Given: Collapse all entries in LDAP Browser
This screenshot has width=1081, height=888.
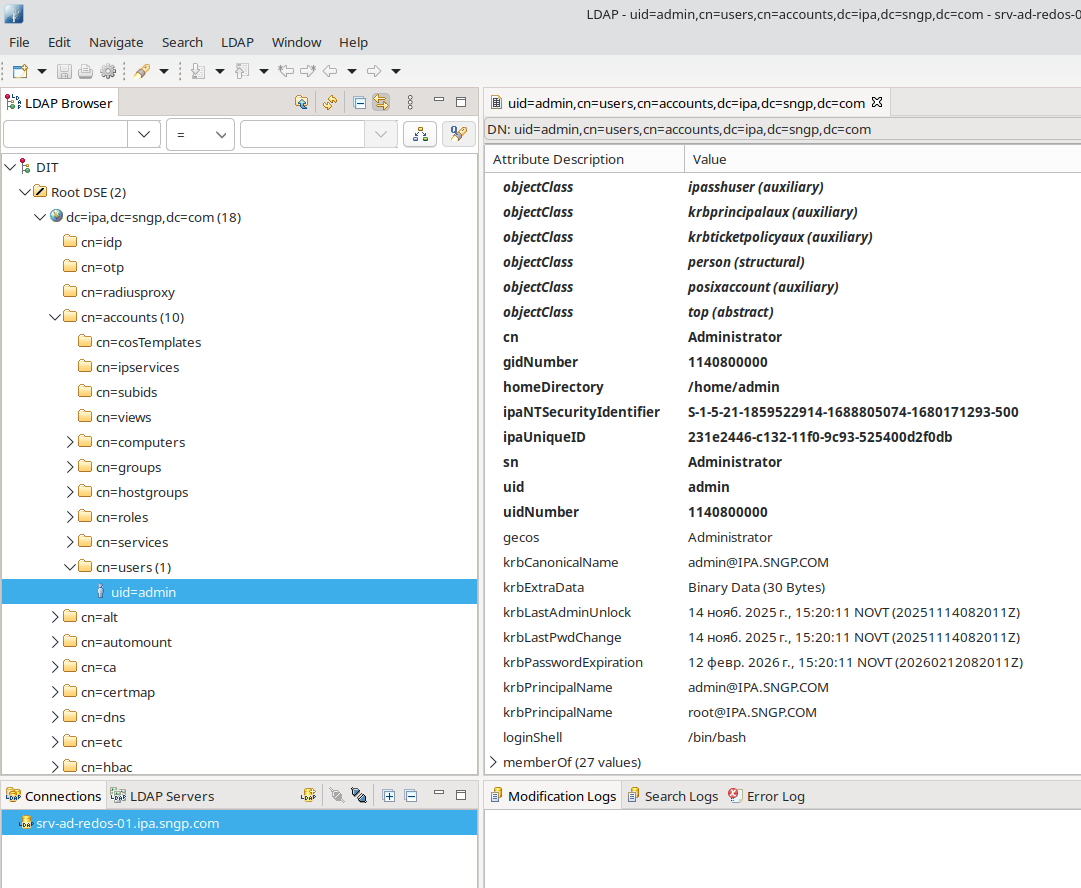Looking at the screenshot, I should 360,101.
